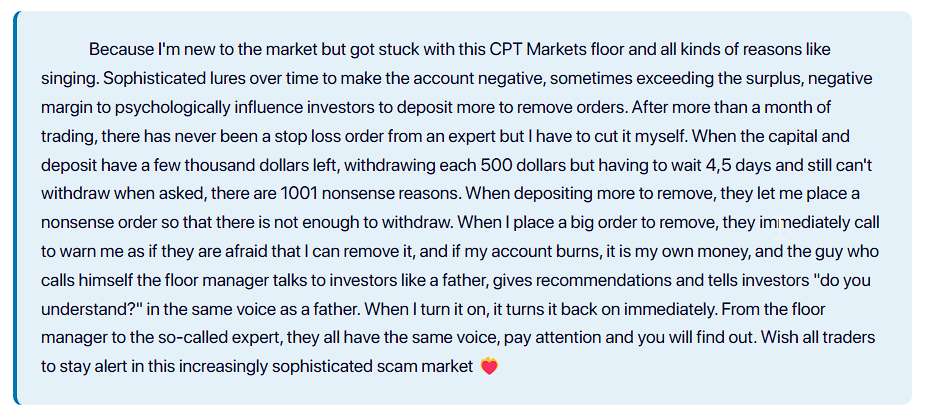936x417 pixels.
Task: Click the word "singing" starting the second line
Action: click(x=69, y=79)
